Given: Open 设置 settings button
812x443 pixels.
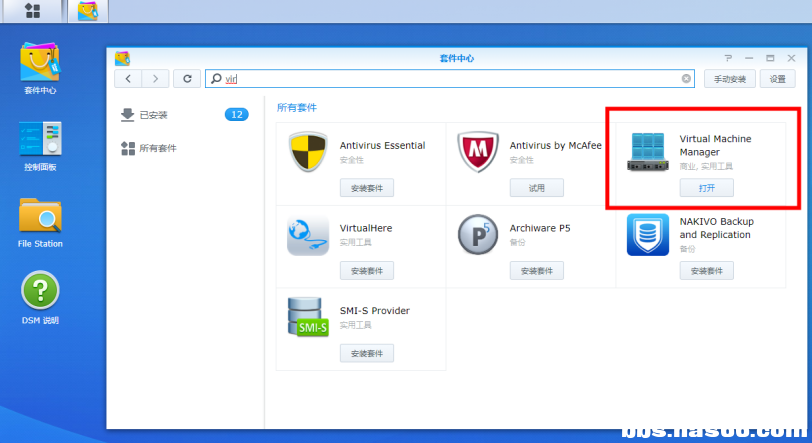Looking at the screenshot, I should pos(778,79).
